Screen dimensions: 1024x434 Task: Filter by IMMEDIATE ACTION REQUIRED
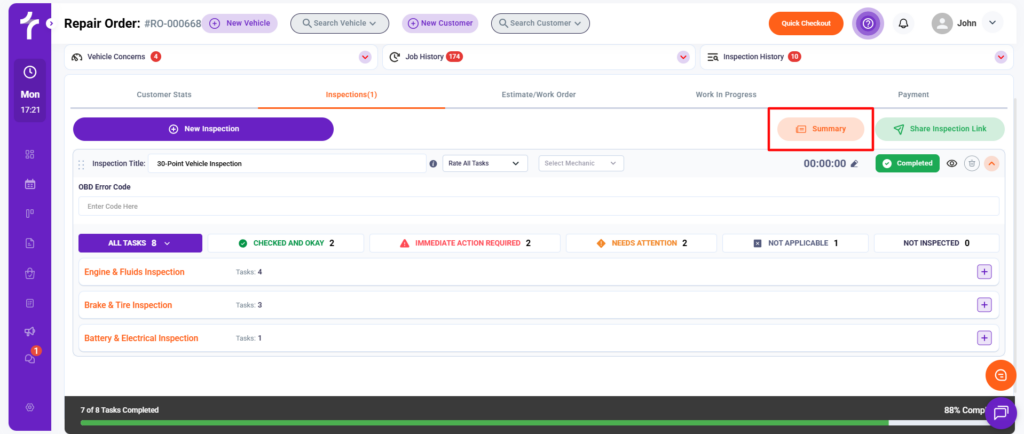tap(464, 243)
